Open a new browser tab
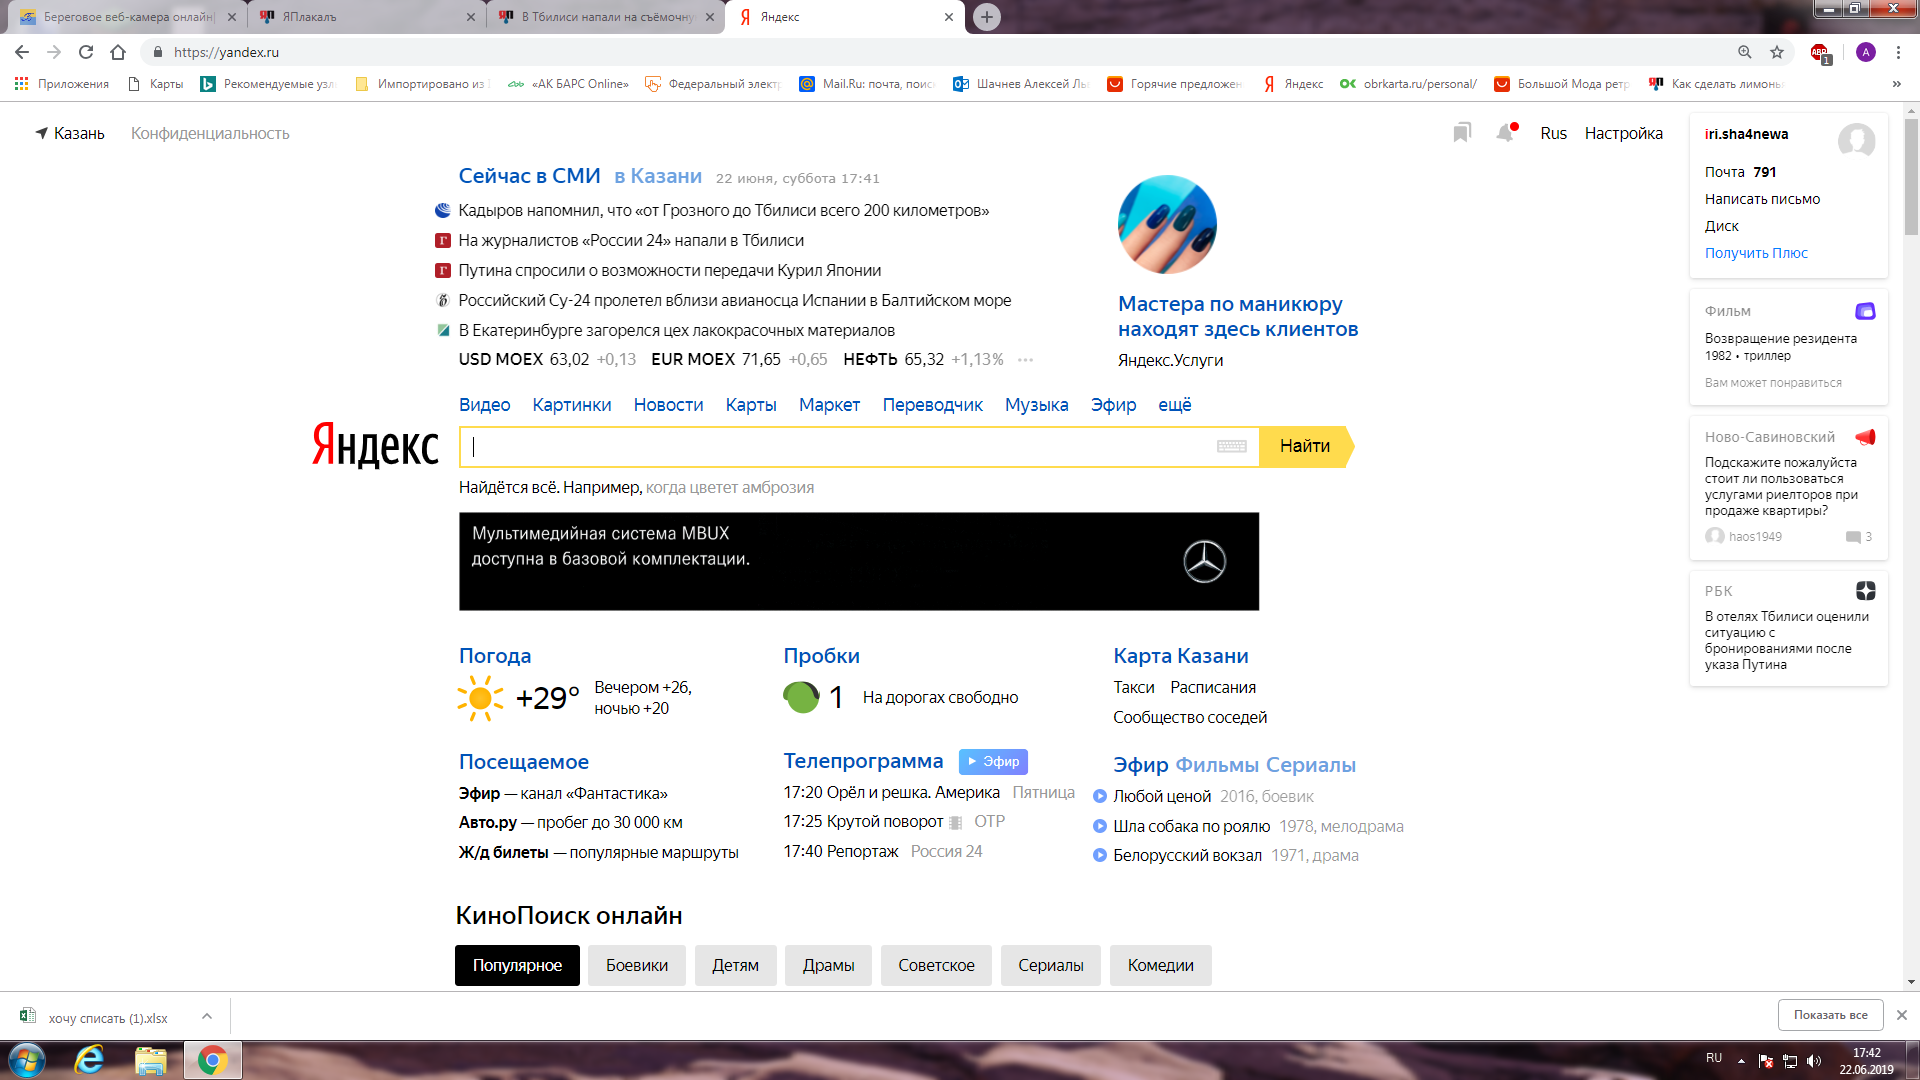The width and height of the screenshot is (1920, 1080). tap(987, 17)
